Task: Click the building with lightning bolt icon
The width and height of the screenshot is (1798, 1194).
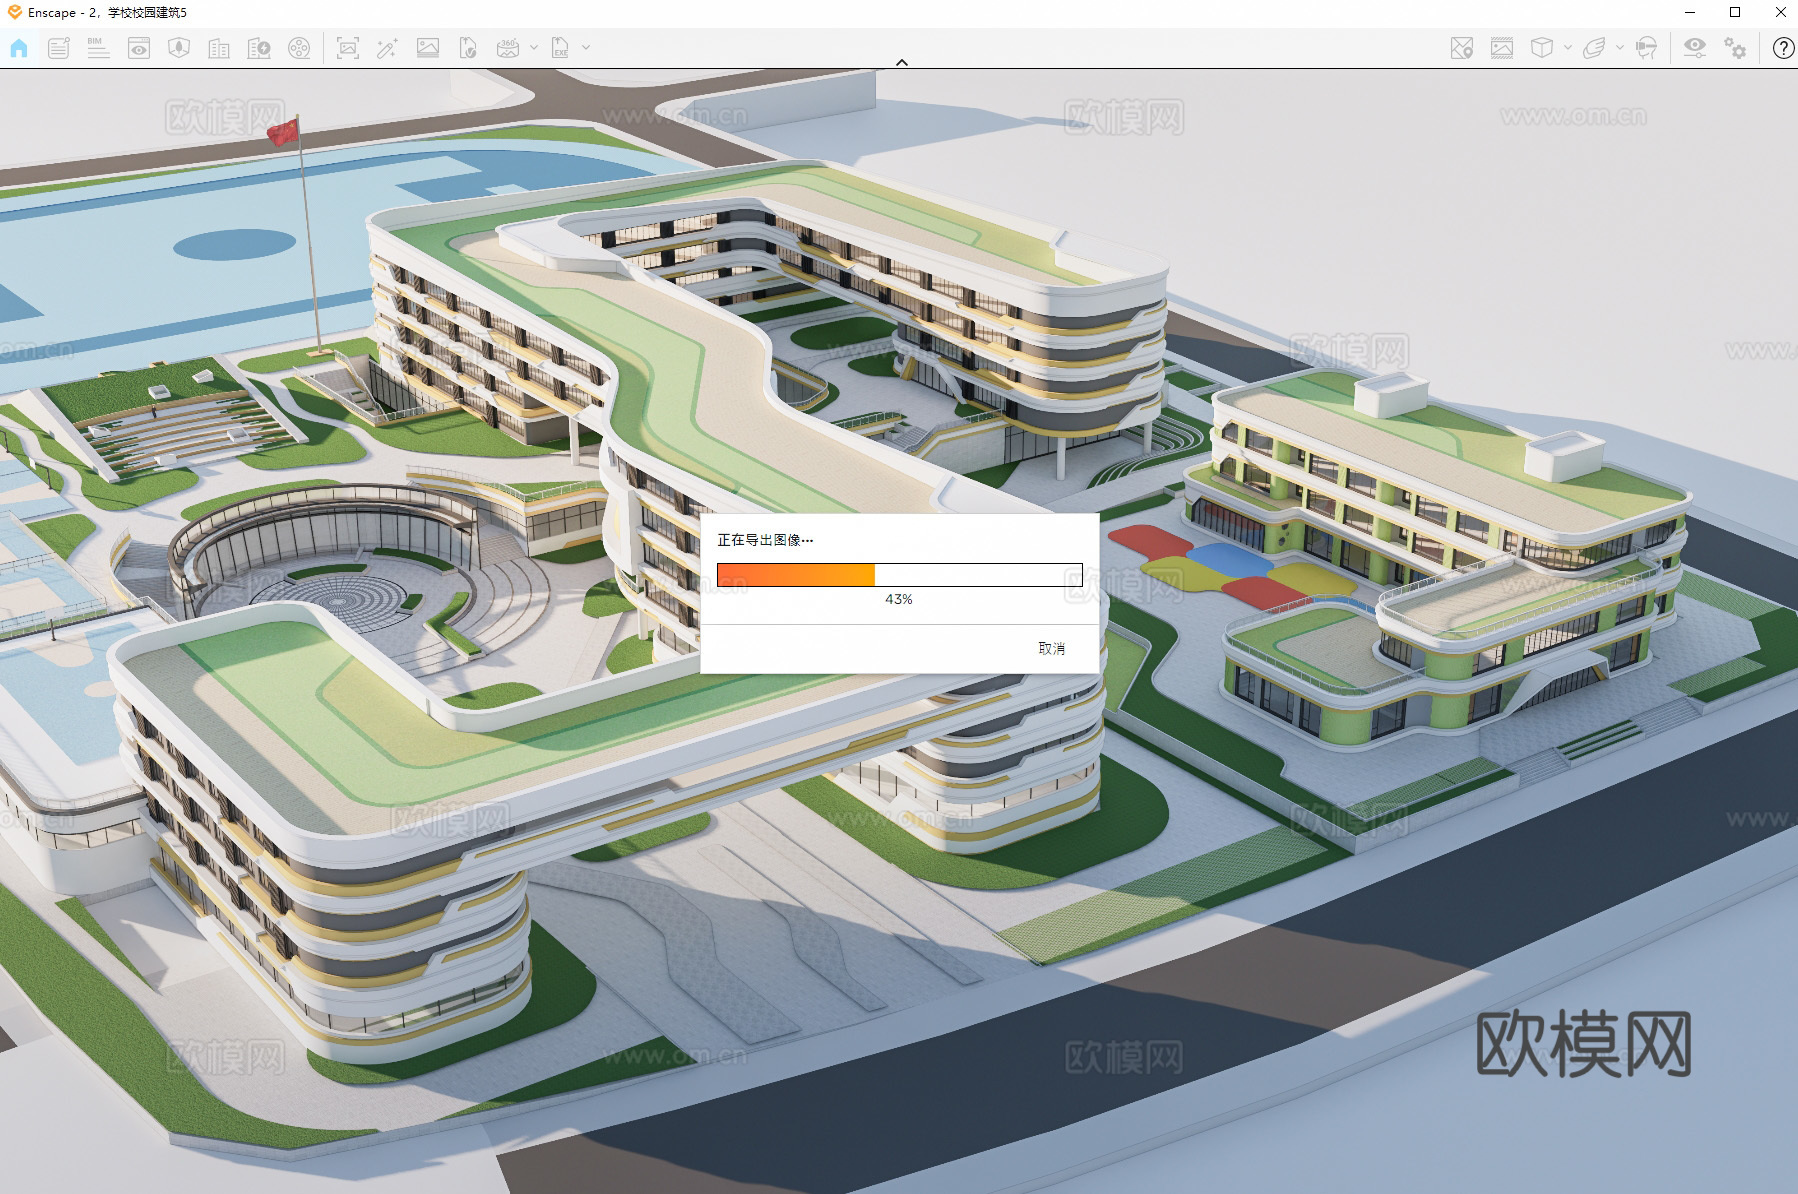Action: (x=259, y=48)
